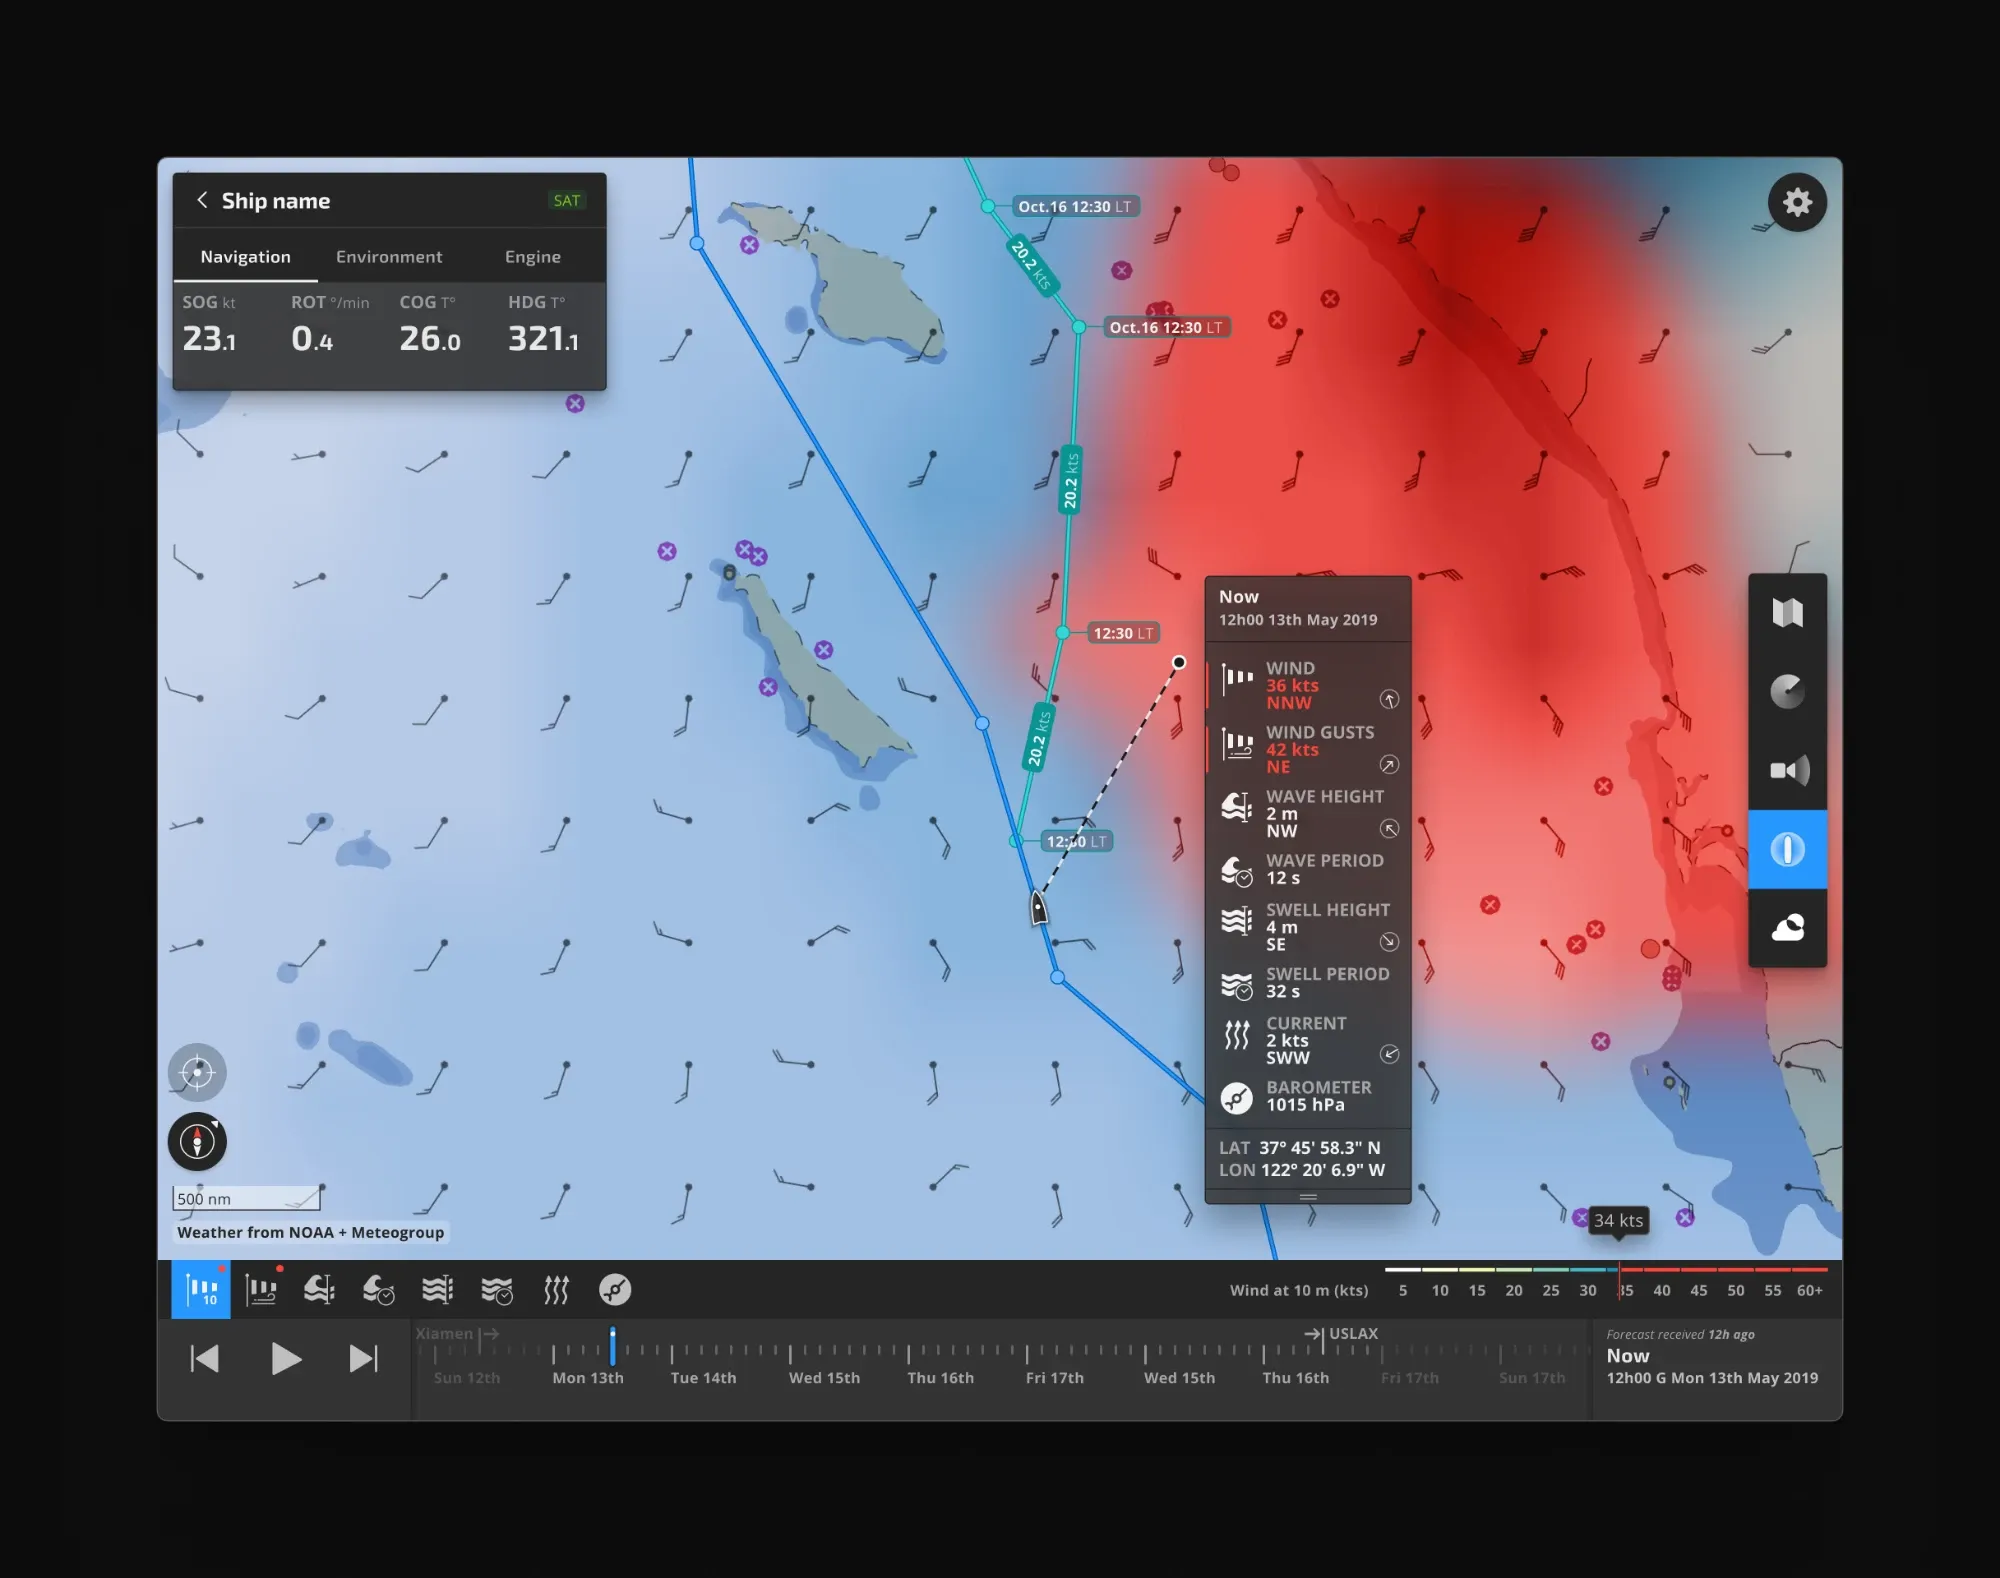Open the map chart sidebar icon
The height and width of the screenshot is (1578, 2000).
[1787, 612]
